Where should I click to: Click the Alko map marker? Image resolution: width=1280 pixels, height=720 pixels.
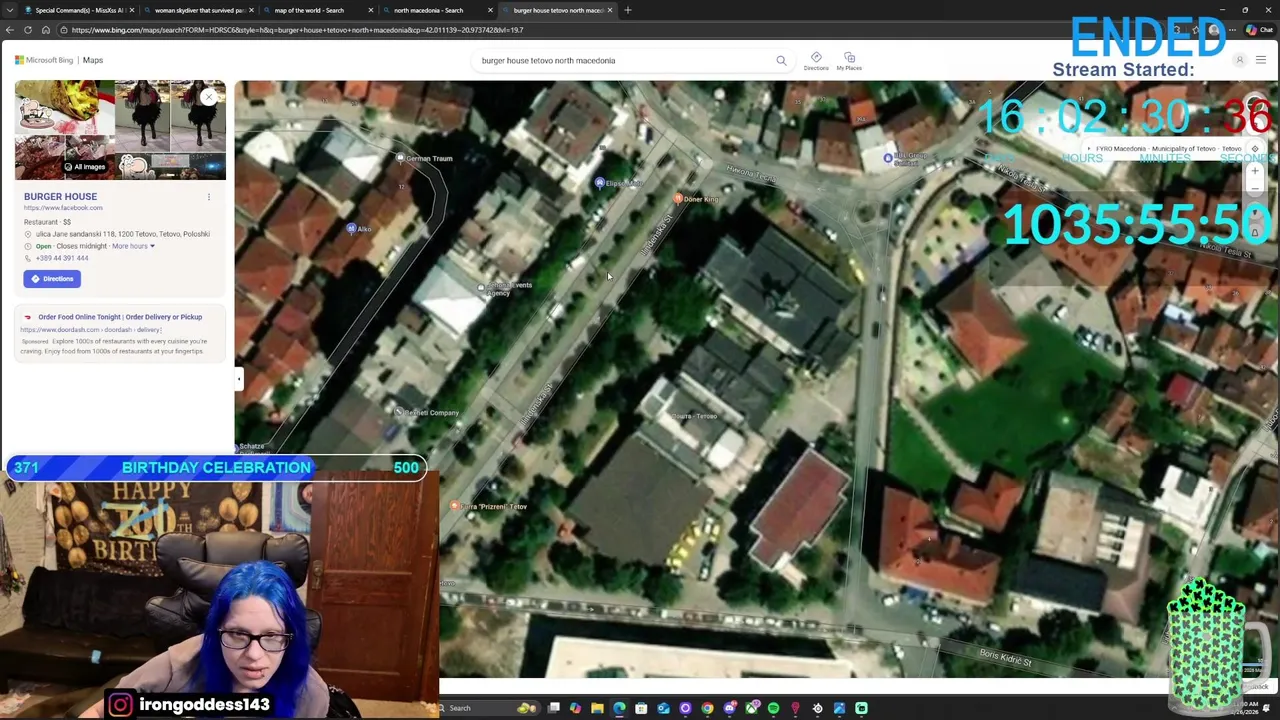tap(351, 229)
